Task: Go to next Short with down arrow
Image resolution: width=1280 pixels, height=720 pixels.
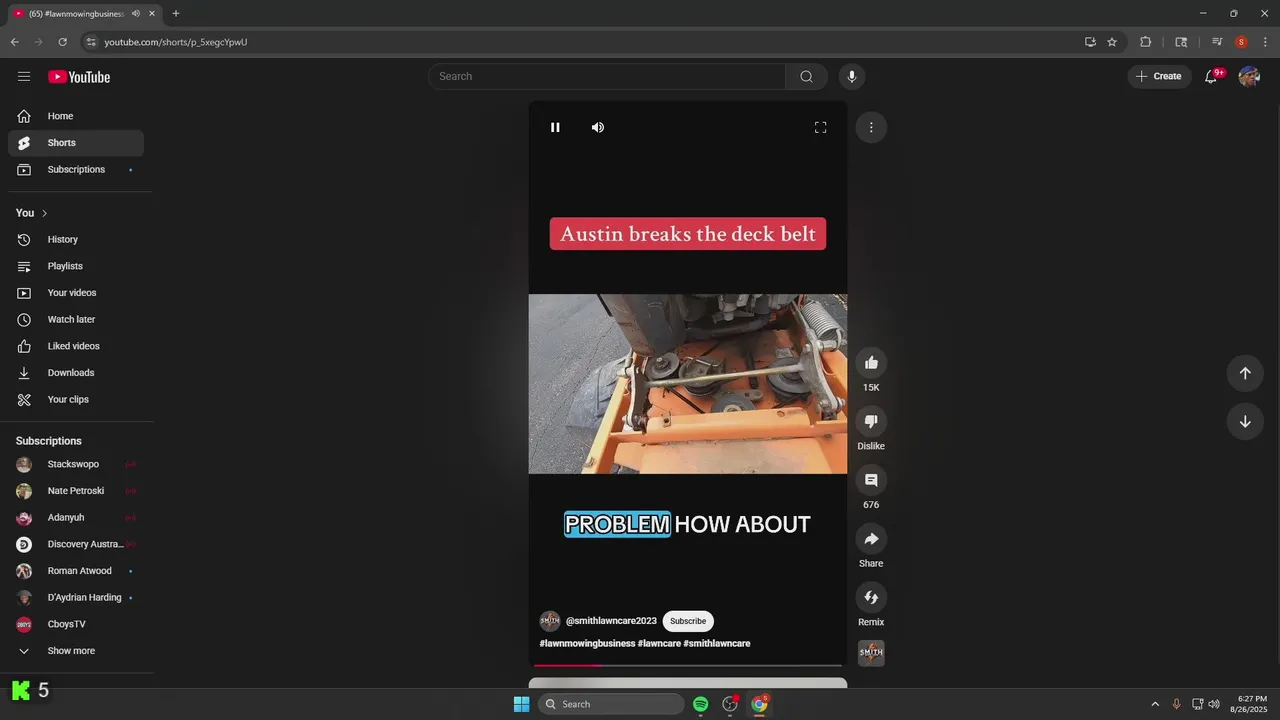Action: tap(1245, 421)
